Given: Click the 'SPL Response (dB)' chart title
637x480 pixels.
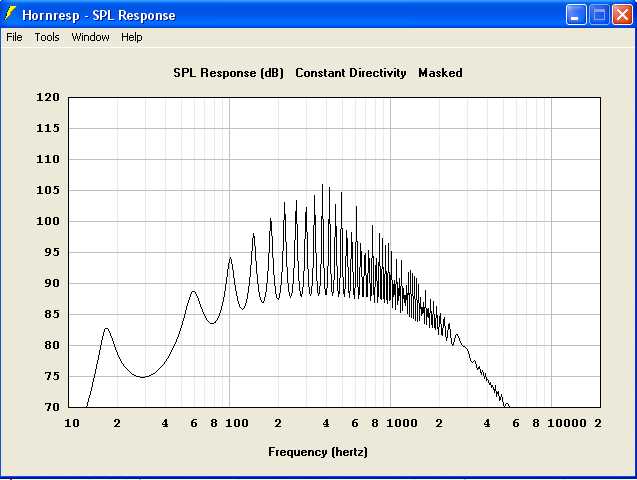Looking at the screenshot, I should point(228,73).
